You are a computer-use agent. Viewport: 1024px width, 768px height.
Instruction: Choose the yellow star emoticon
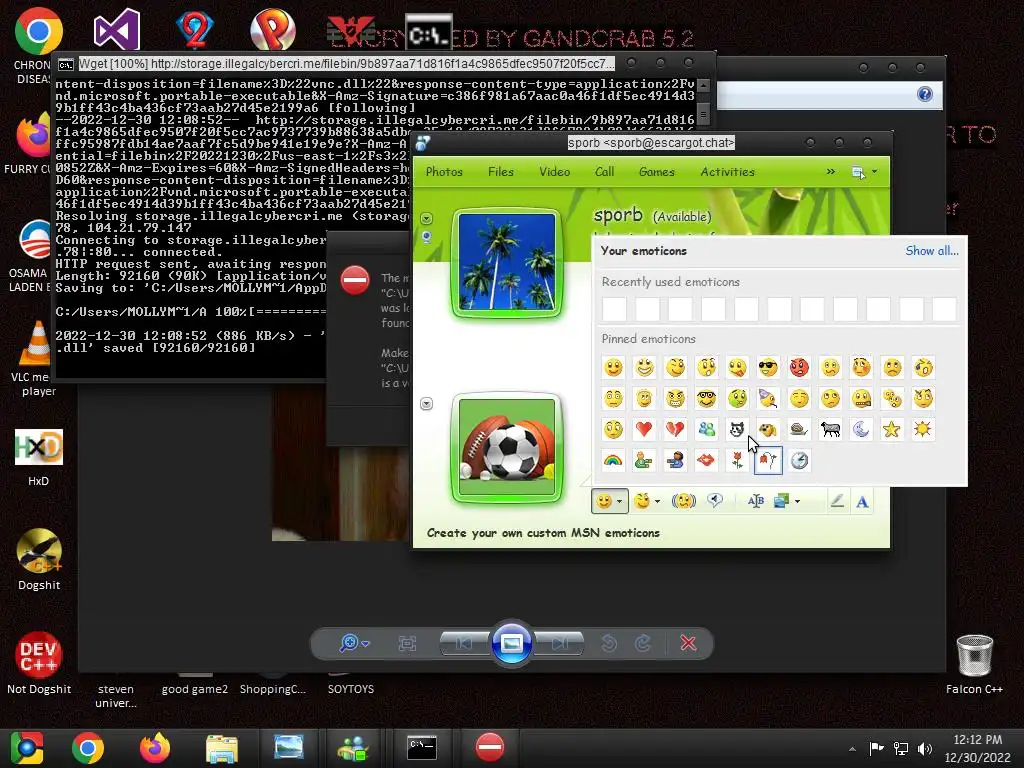coord(892,429)
